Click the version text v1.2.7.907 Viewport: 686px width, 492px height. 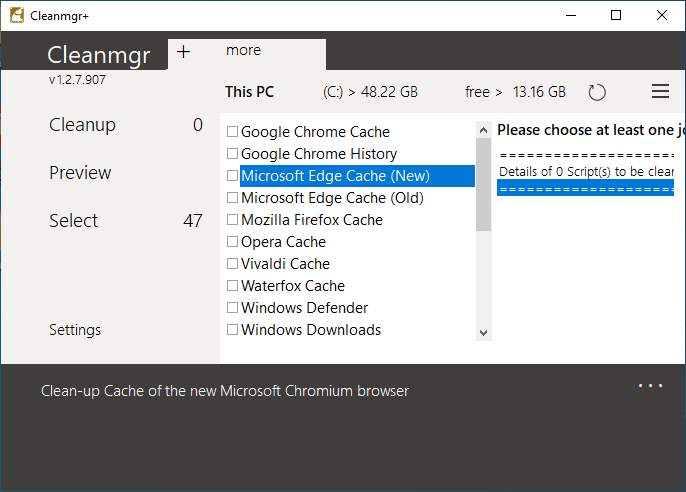pos(77,80)
